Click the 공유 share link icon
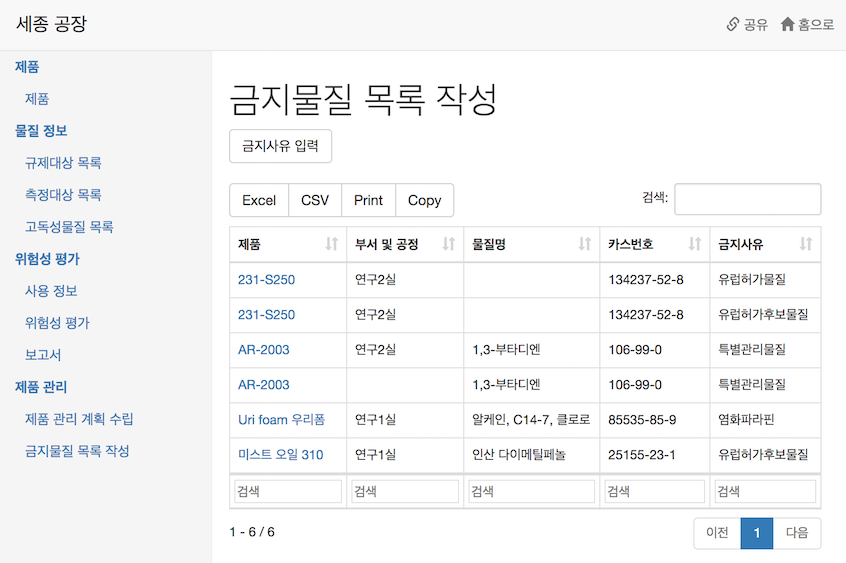The width and height of the screenshot is (846, 563). coord(732,24)
